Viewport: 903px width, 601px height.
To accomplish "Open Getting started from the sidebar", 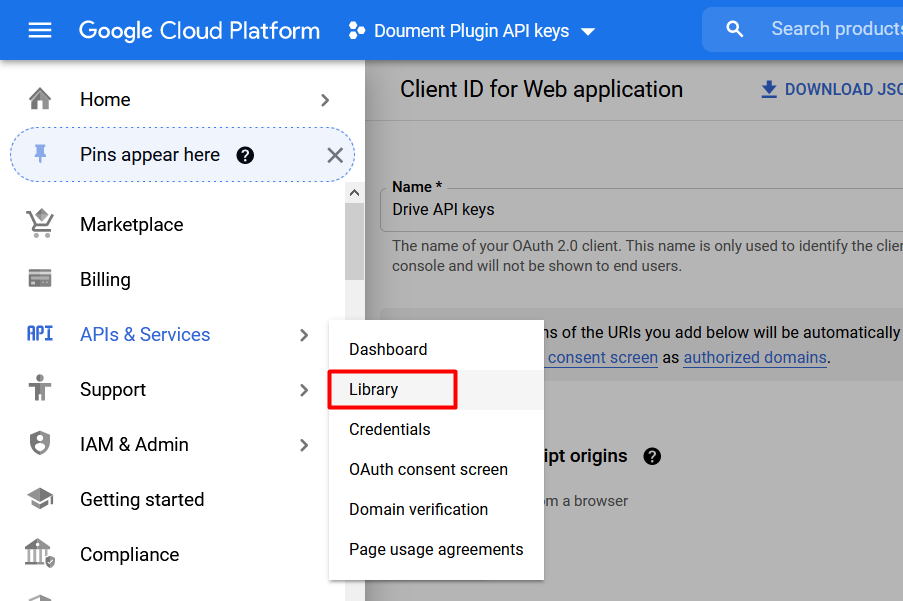I will [142, 500].
